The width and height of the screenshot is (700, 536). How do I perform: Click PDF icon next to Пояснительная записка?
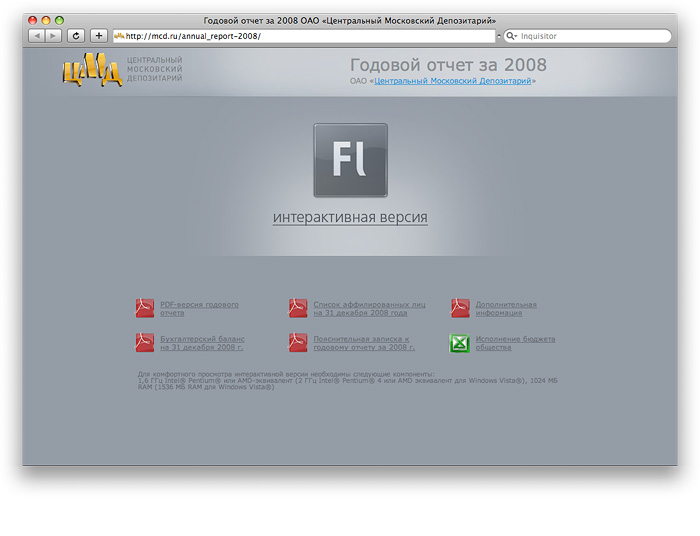pos(298,343)
